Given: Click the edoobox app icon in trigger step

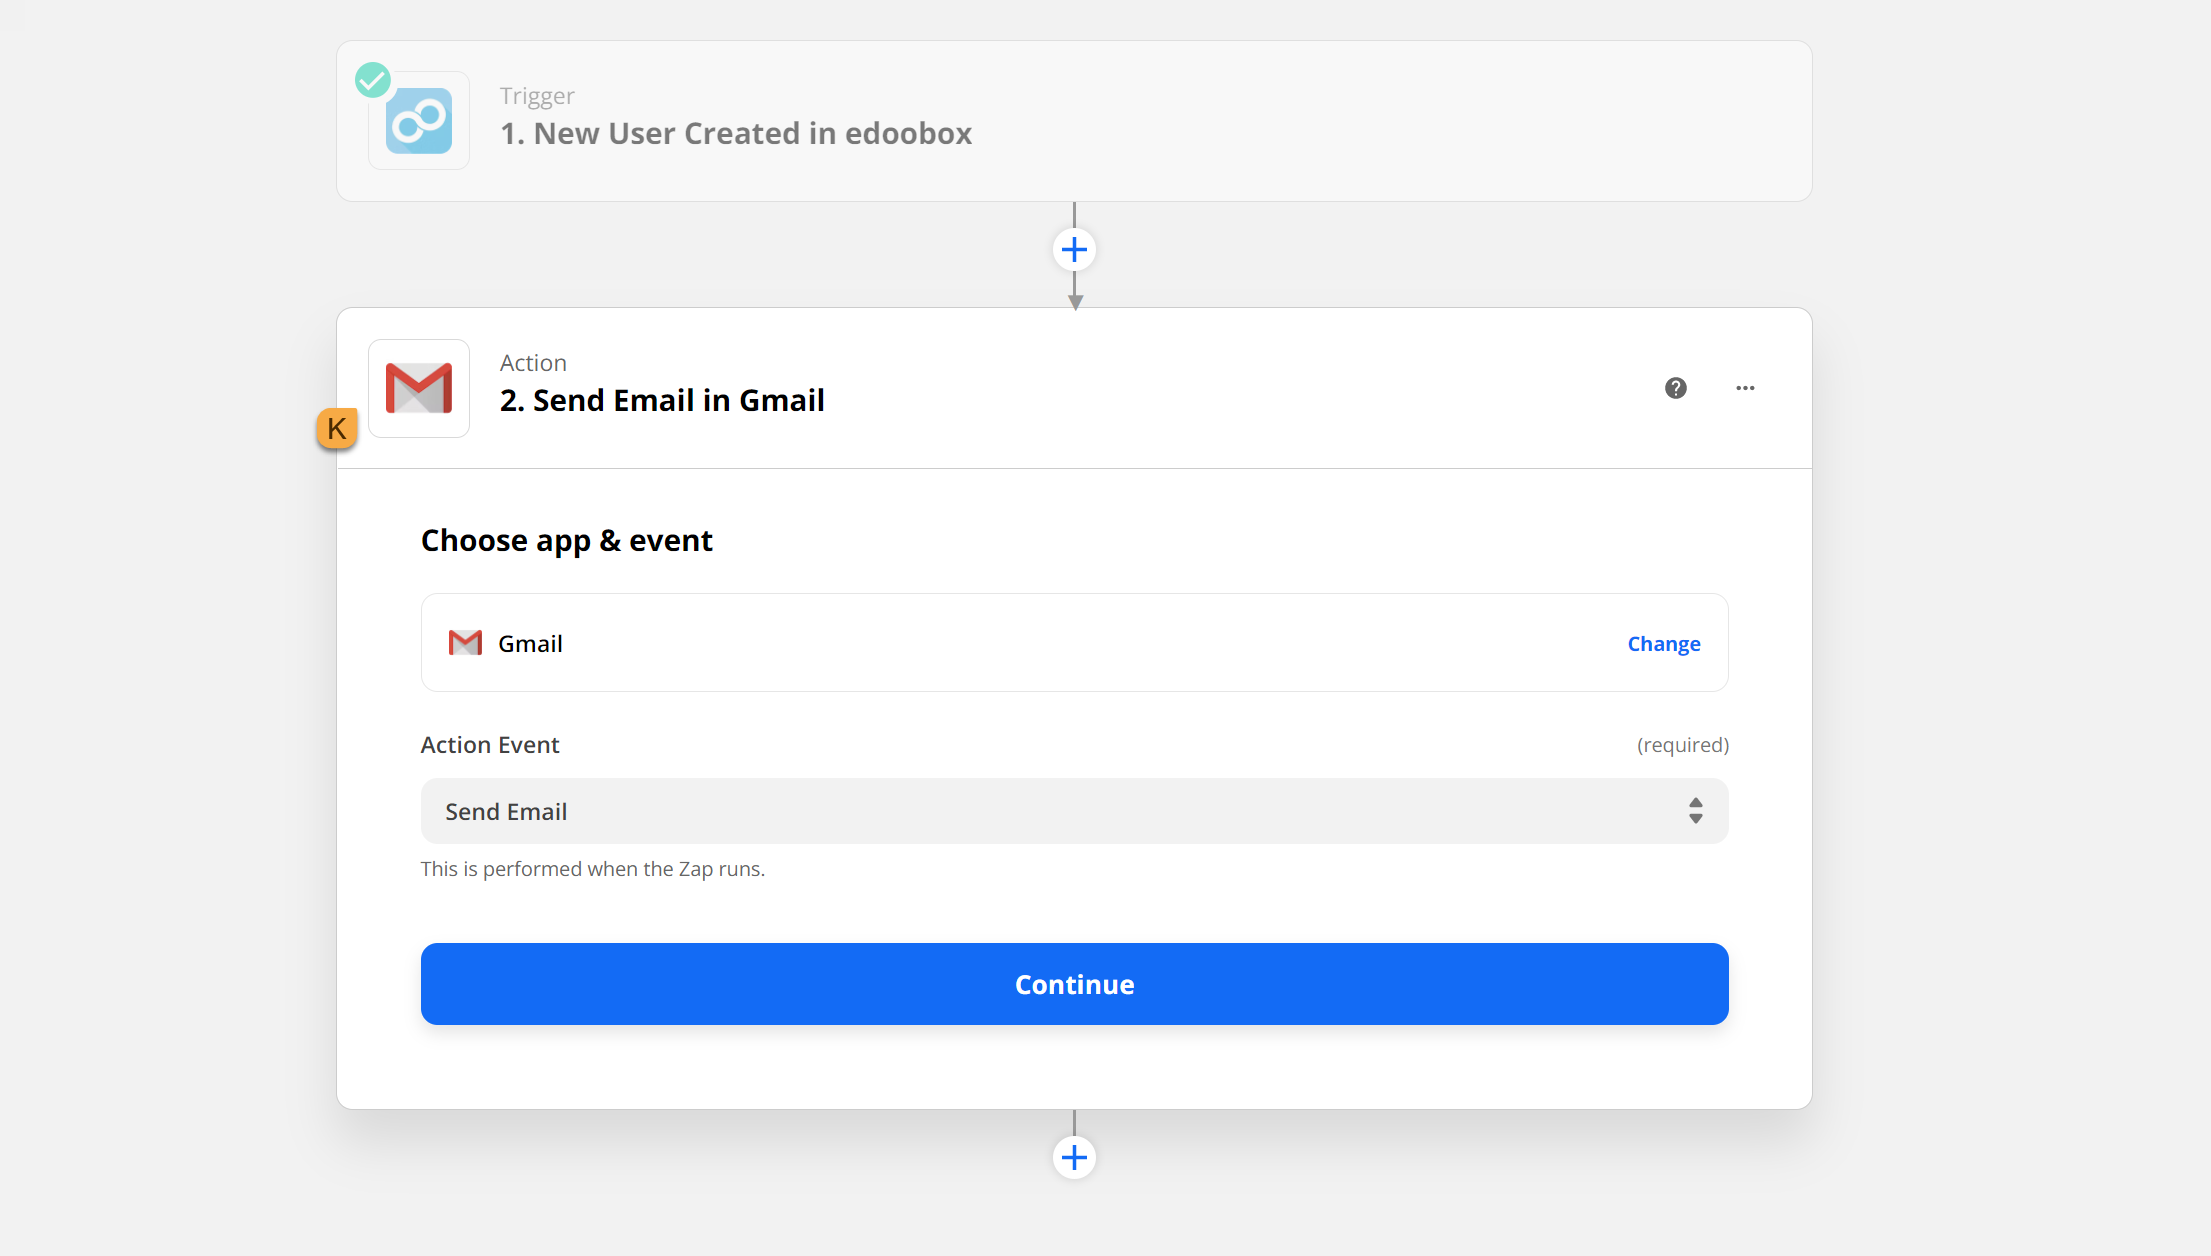Looking at the screenshot, I should [x=419, y=121].
